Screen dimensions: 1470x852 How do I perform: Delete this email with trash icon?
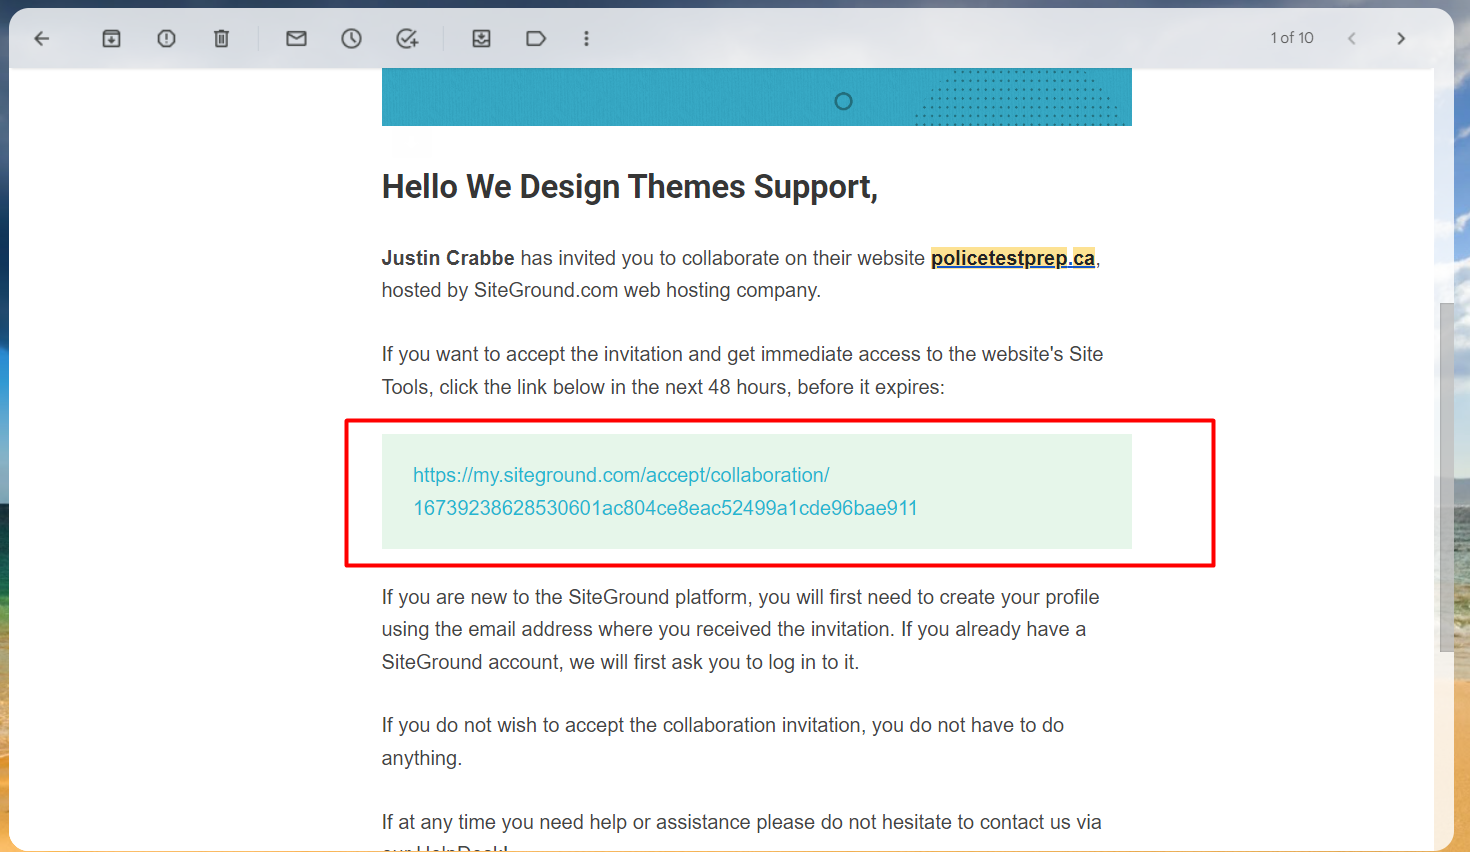[221, 39]
